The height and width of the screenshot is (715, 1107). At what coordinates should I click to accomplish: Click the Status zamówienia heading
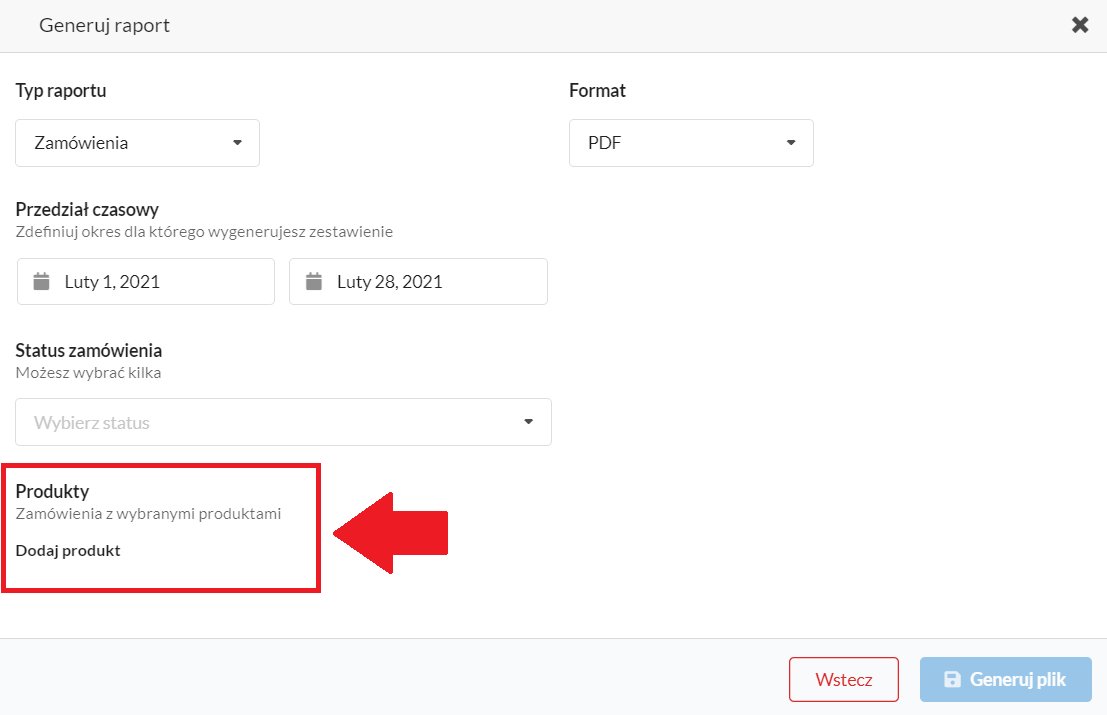(x=89, y=350)
